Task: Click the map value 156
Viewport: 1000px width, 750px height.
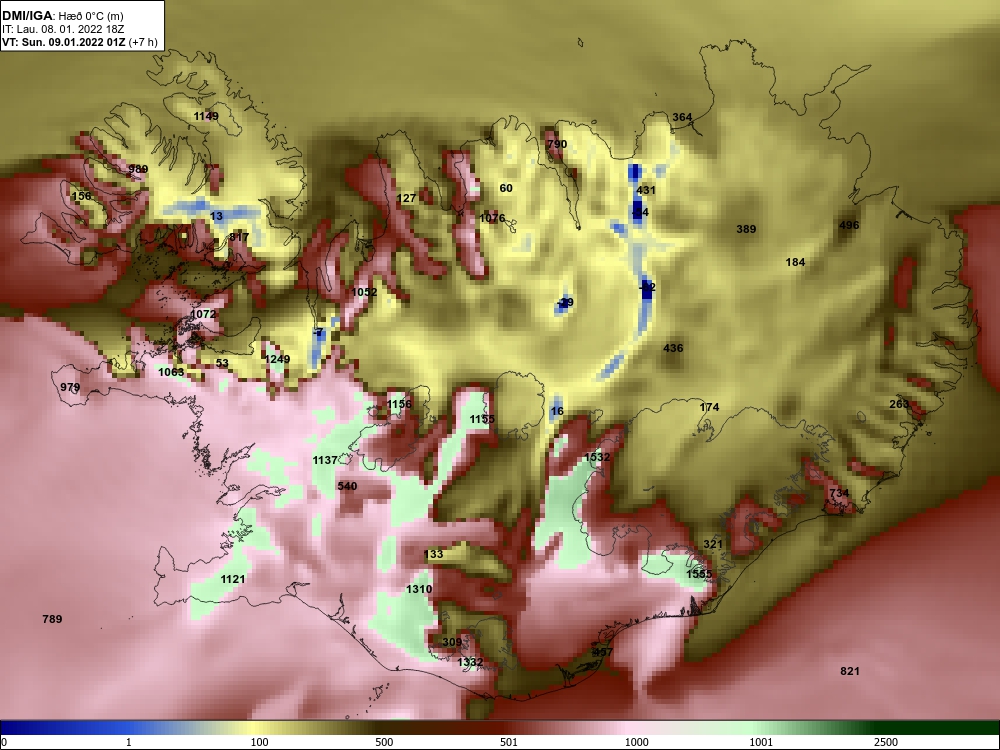Action: 81,196
